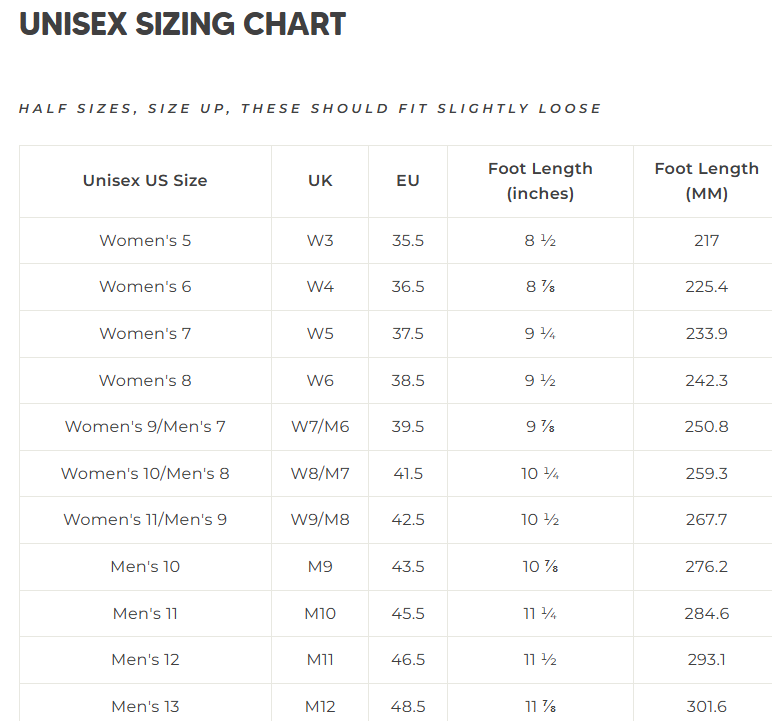
Task: Select the UK column header
Action: point(320,181)
